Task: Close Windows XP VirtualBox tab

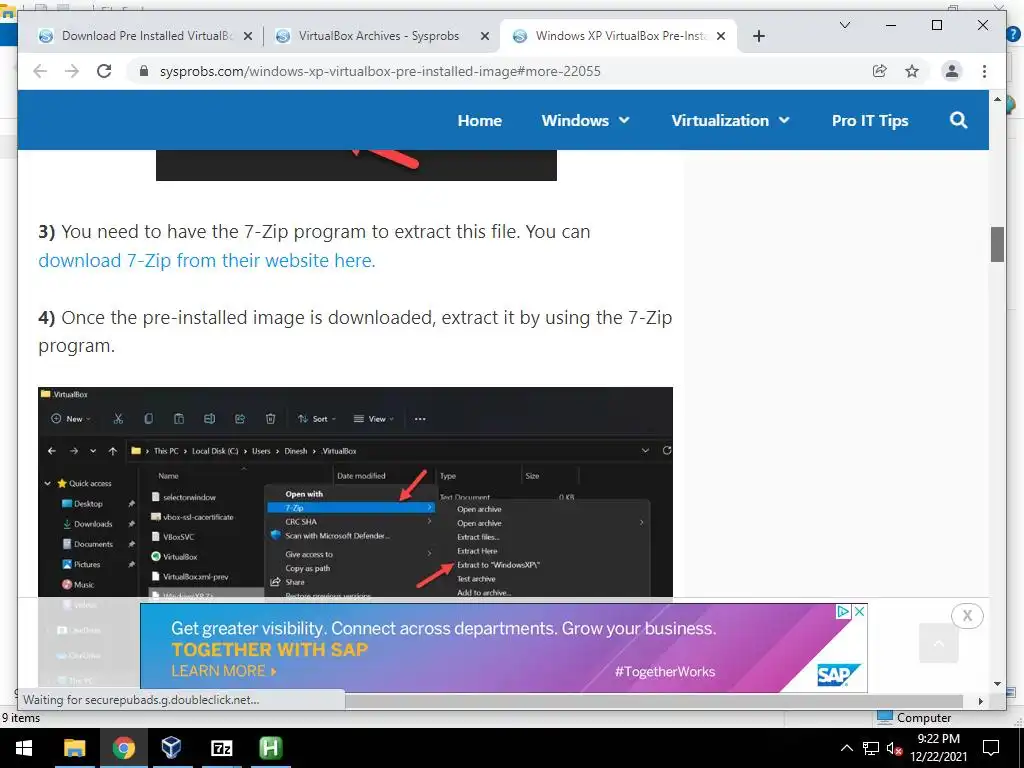Action: tap(721, 37)
